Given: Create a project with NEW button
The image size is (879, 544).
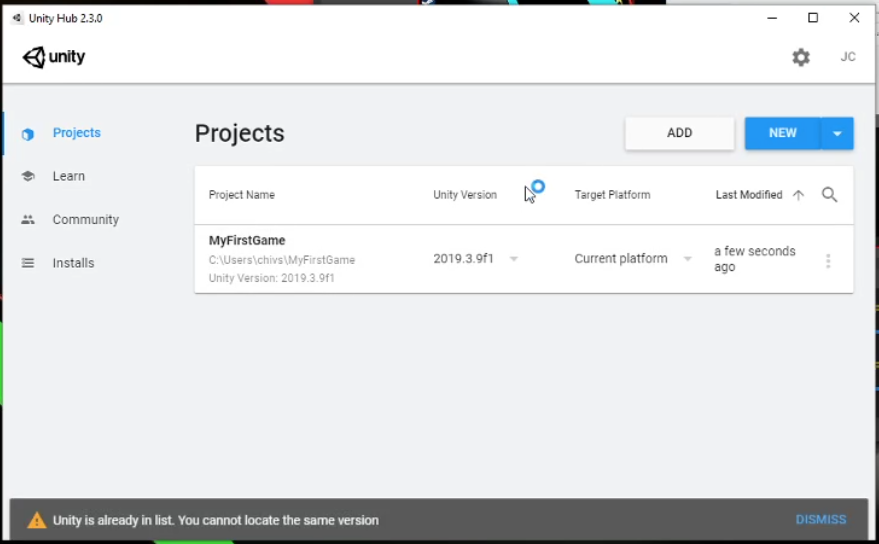Looking at the screenshot, I should point(782,133).
